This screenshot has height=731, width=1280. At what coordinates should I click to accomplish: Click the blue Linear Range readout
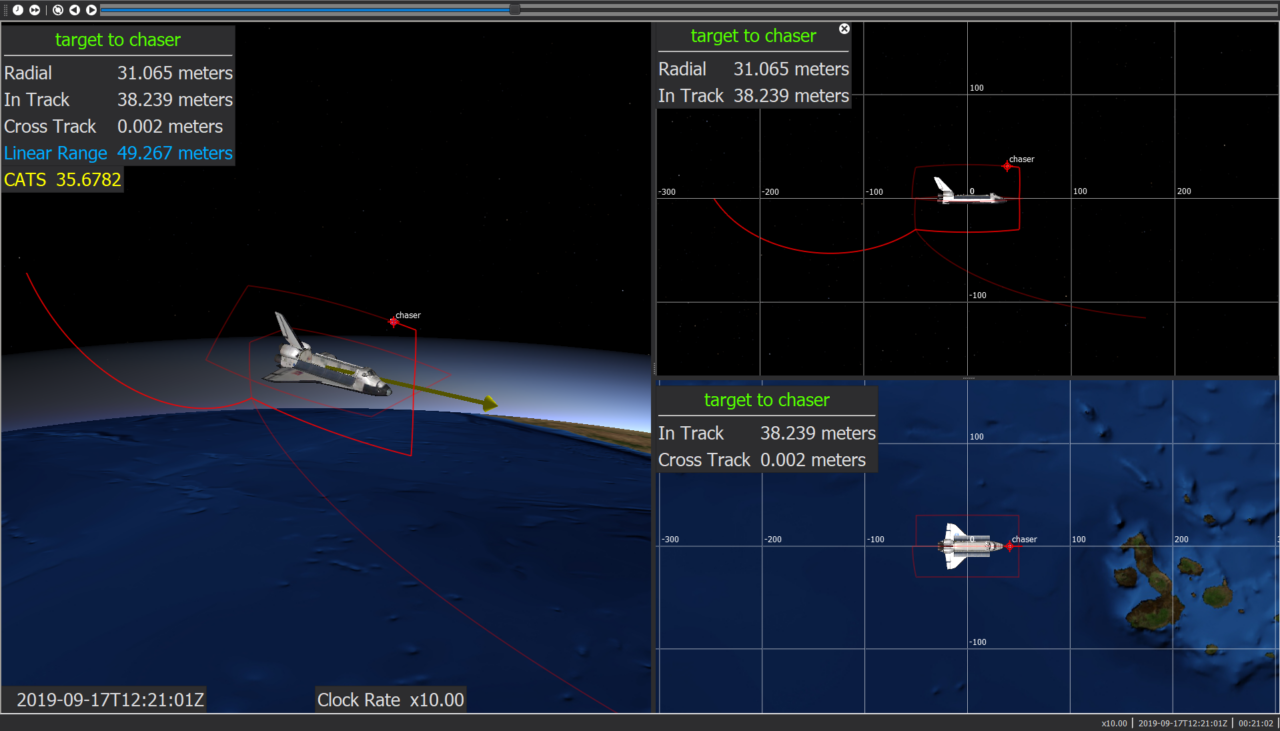pos(116,153)
